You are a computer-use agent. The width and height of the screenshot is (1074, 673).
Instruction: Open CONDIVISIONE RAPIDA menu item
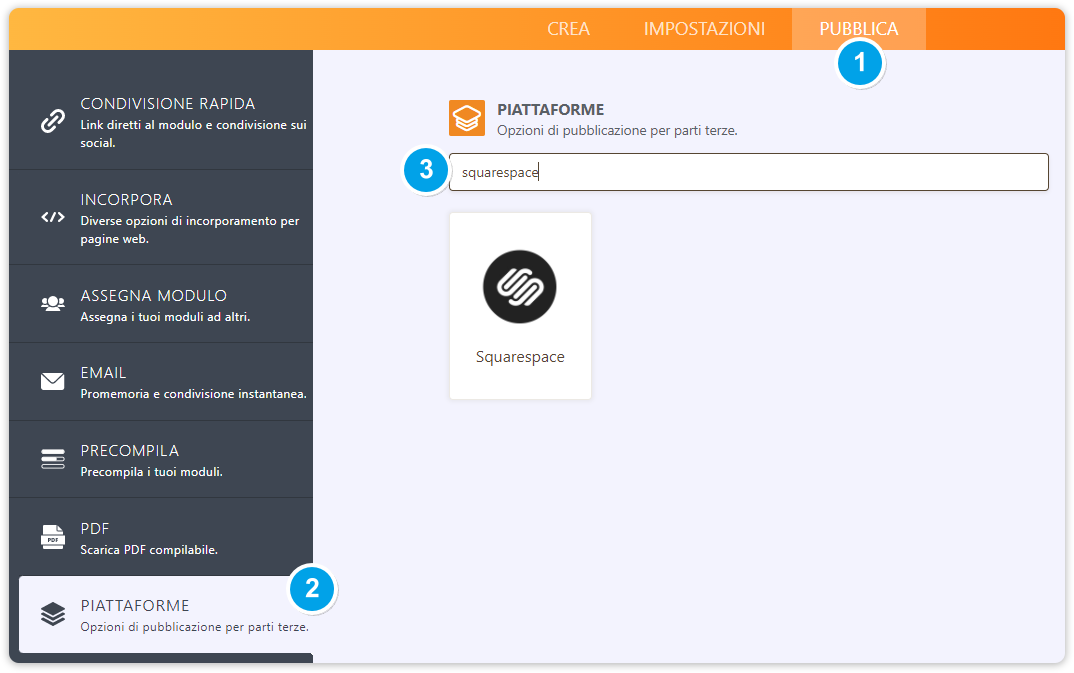(x=161, y=122)
